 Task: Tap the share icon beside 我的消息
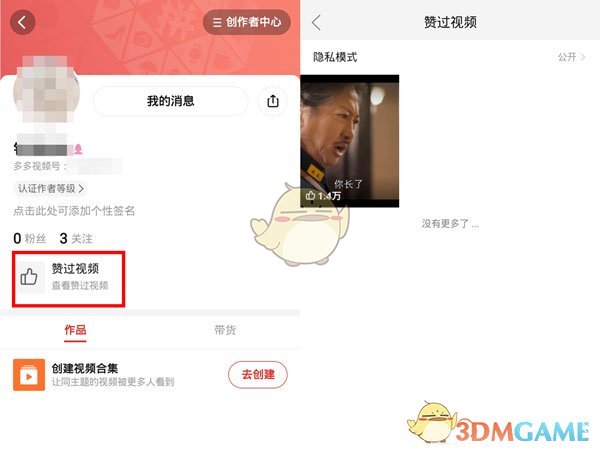[x=272, y=101]
